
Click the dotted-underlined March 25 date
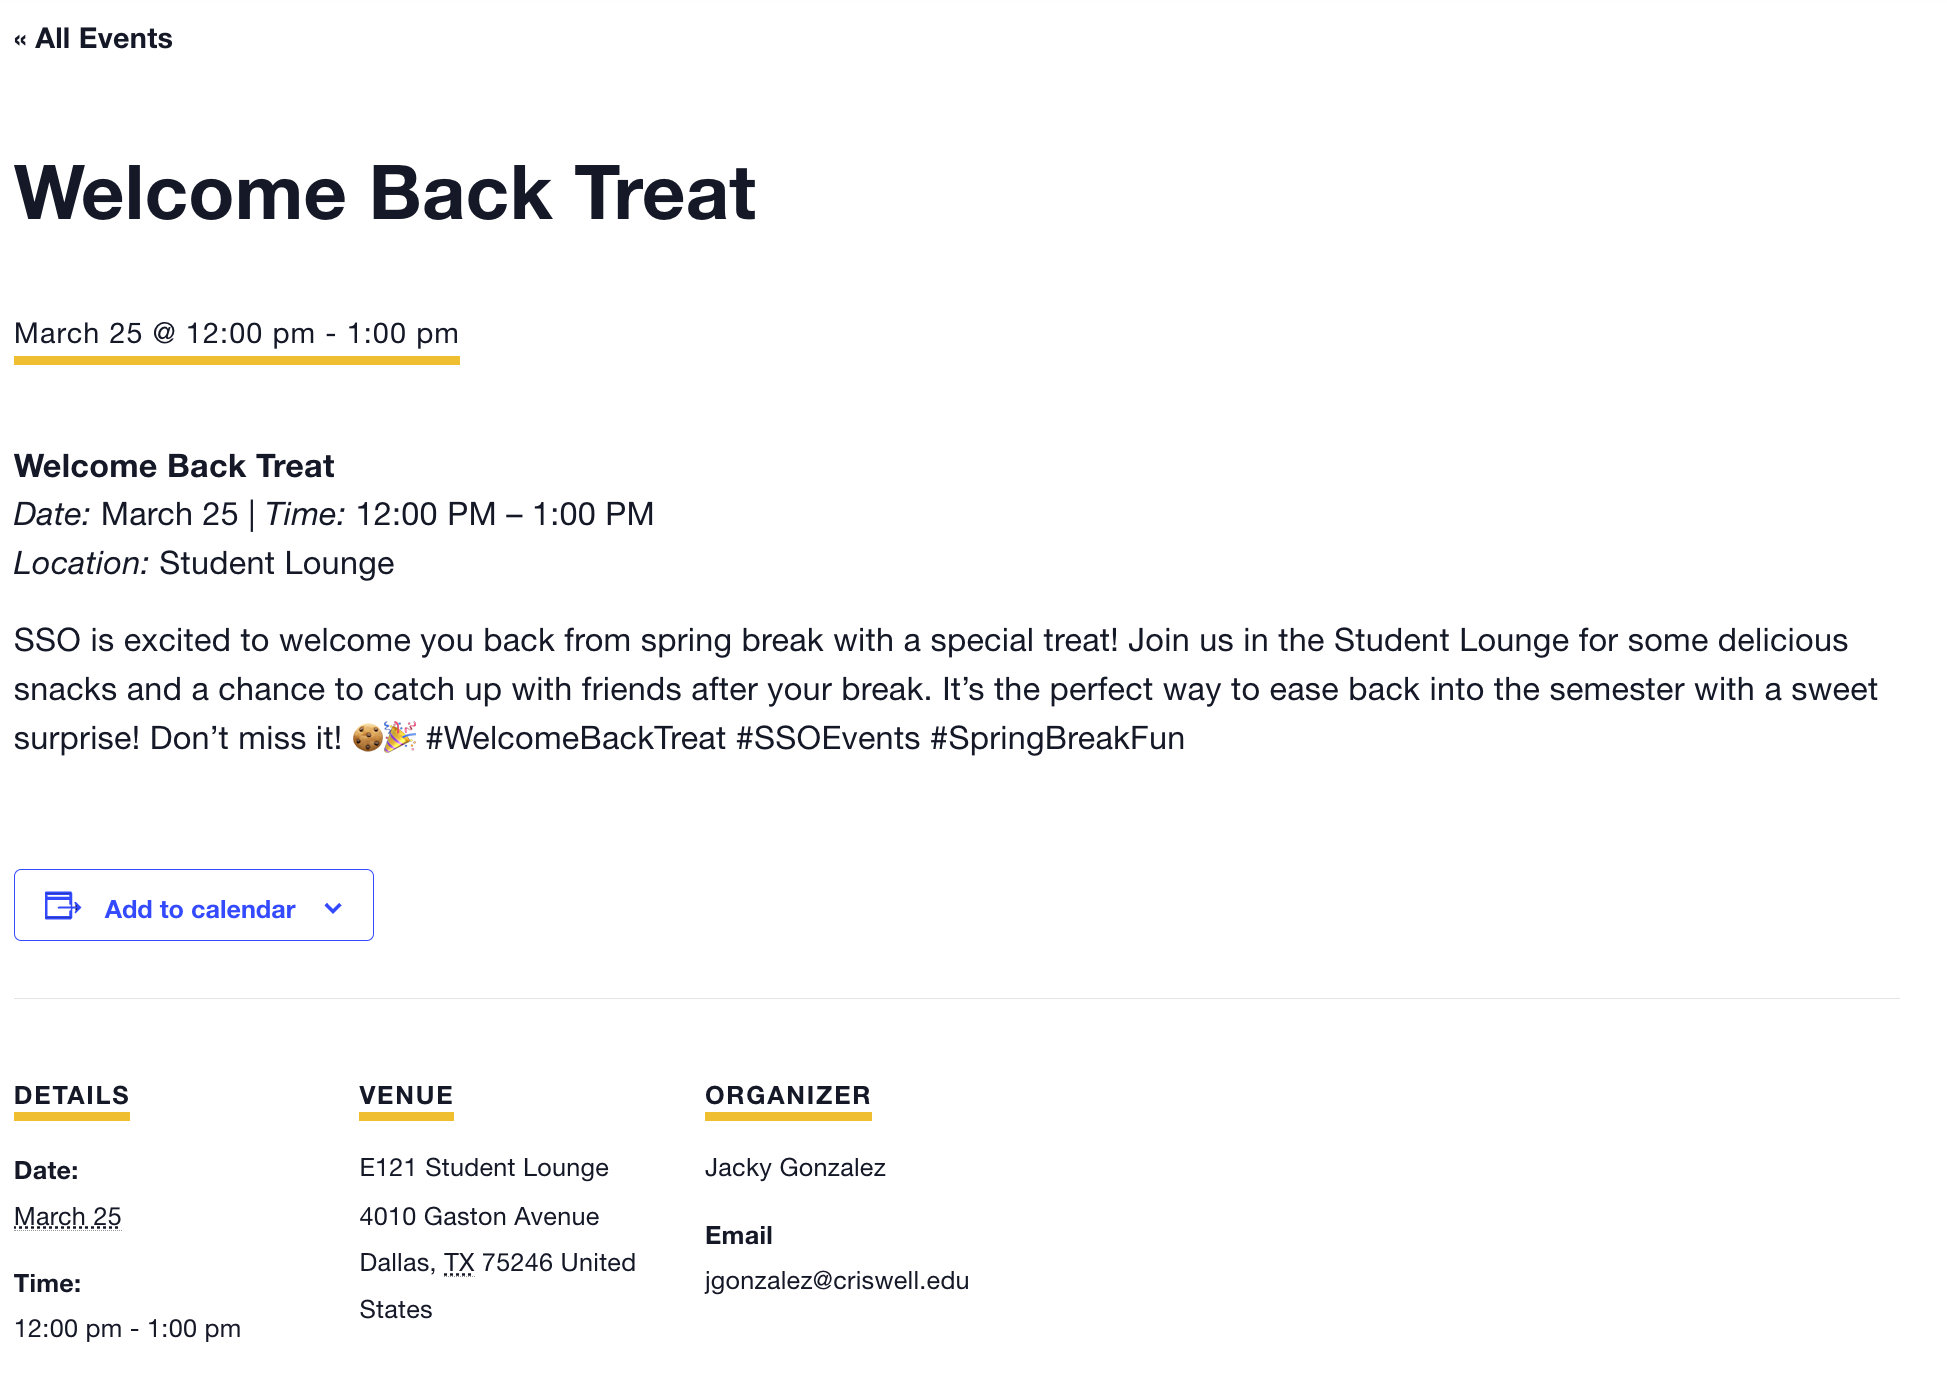tap(67, 1217)
